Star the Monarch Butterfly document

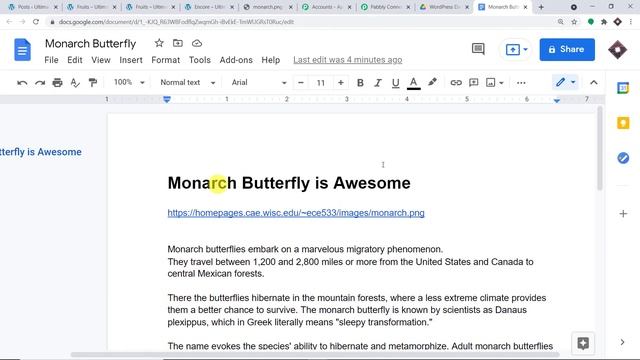[x=159, y=43]
